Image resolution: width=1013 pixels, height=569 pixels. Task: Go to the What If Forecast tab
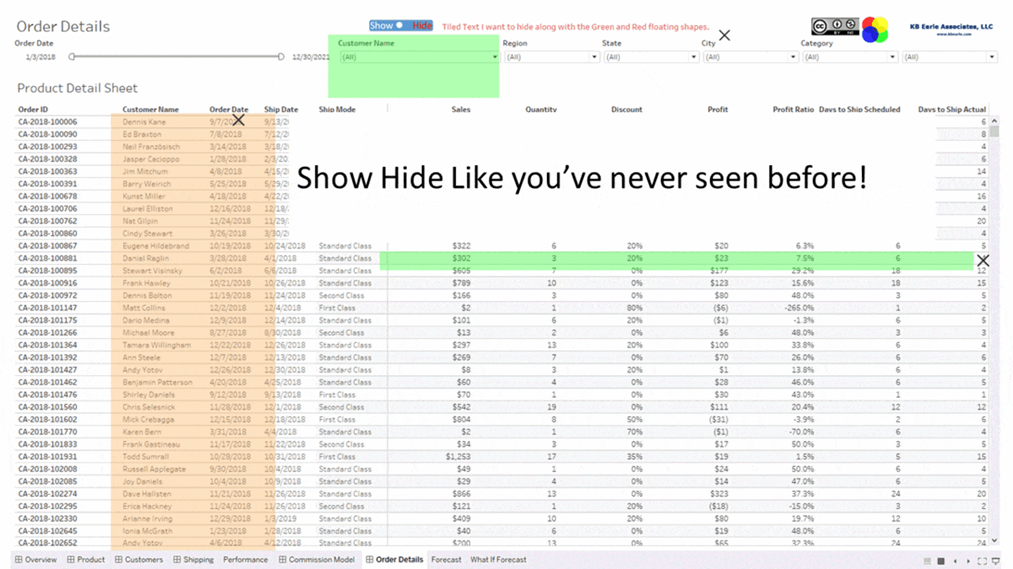coord(498,560)
